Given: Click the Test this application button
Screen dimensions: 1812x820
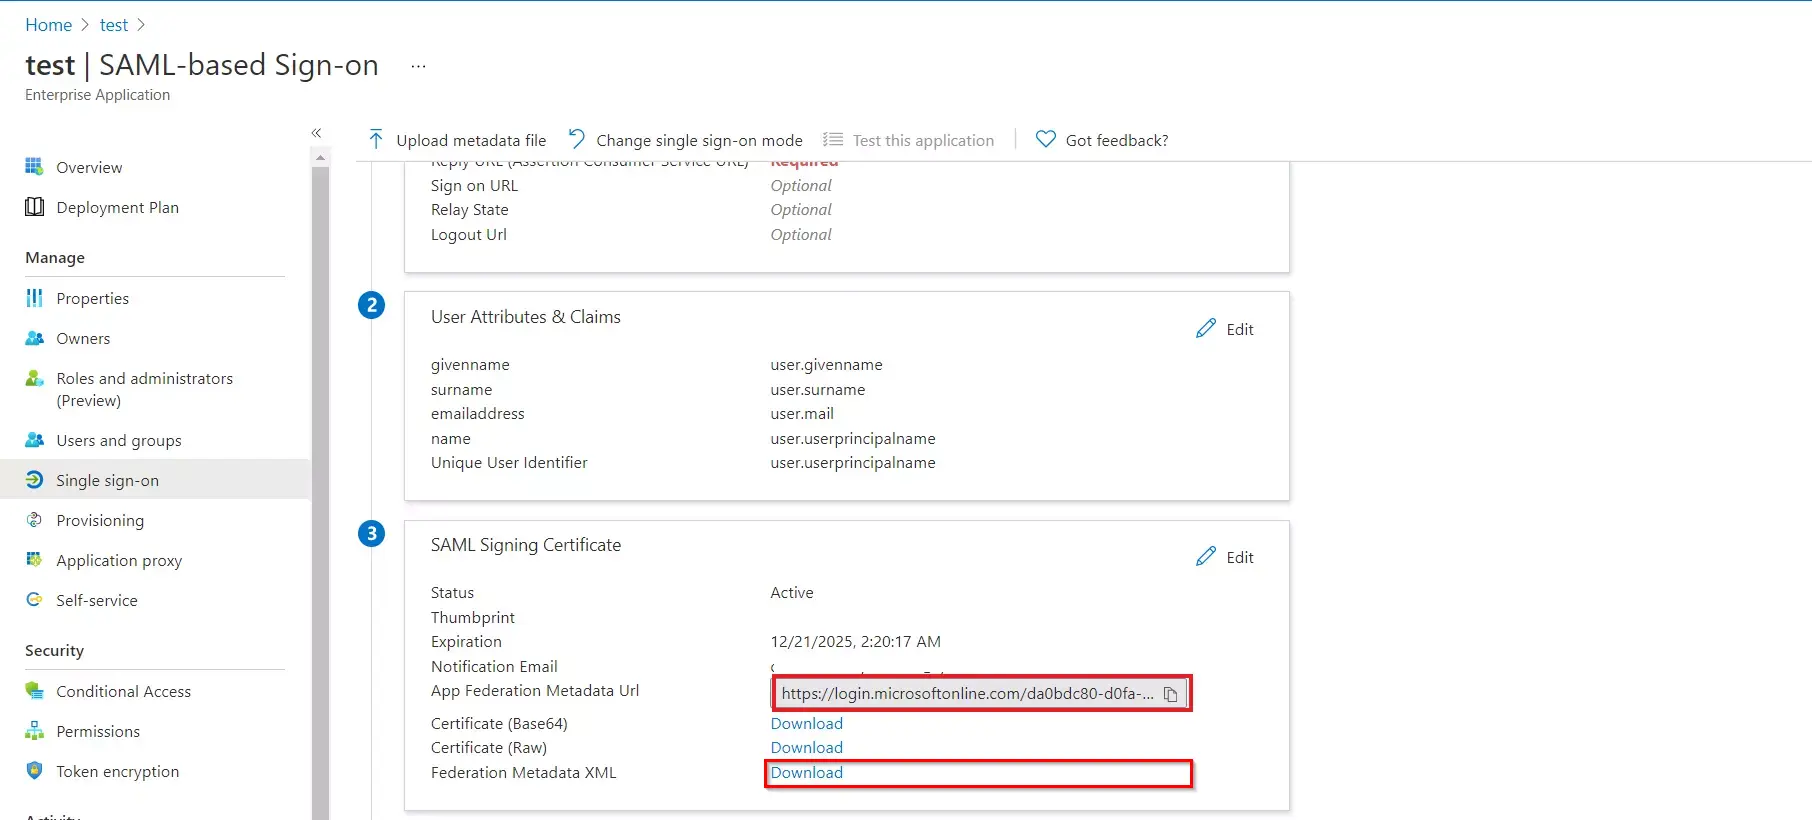Looking at the screenshot, I should 908,140.
